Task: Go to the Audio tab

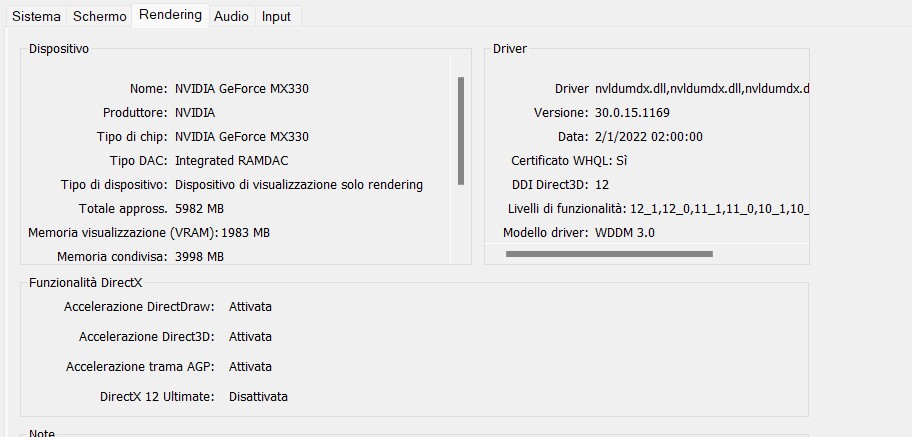Action: coord(231,16)
